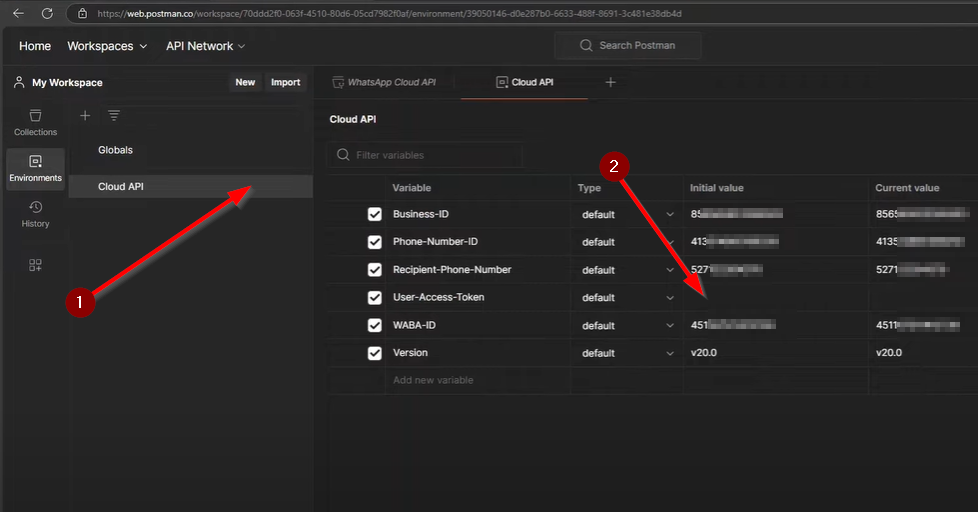Reload the browser page
978x512 pixels.
(47, 13)
